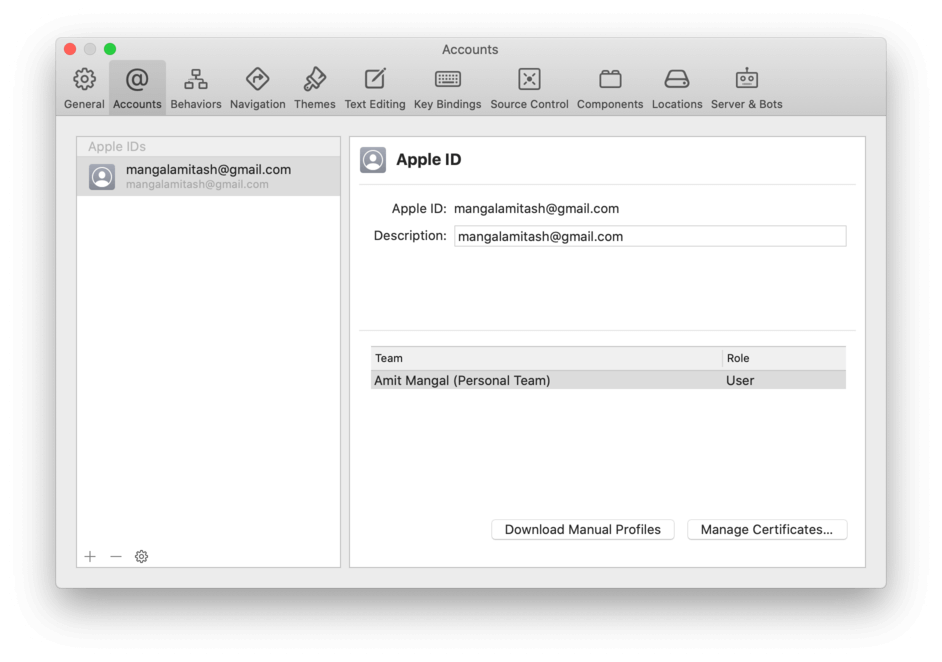Open the Components preferences icon
The width and height of the screenshot is (942, 662).
click(x=610, y=79)
